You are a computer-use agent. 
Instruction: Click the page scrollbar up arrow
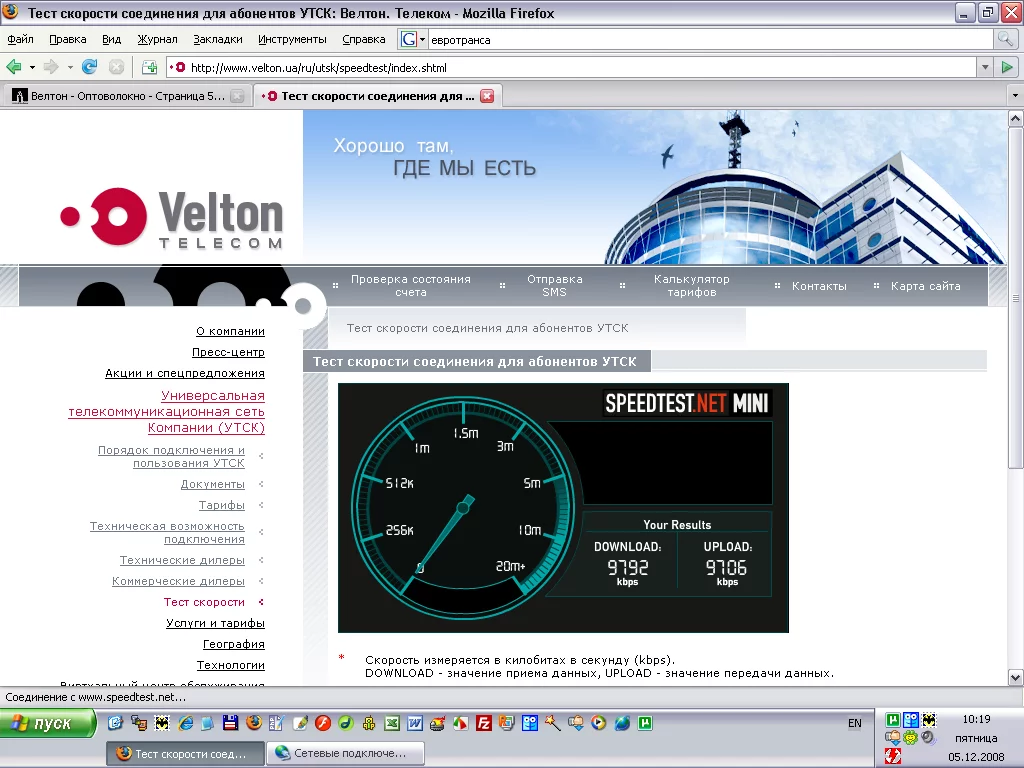[x=1015, y=119]
